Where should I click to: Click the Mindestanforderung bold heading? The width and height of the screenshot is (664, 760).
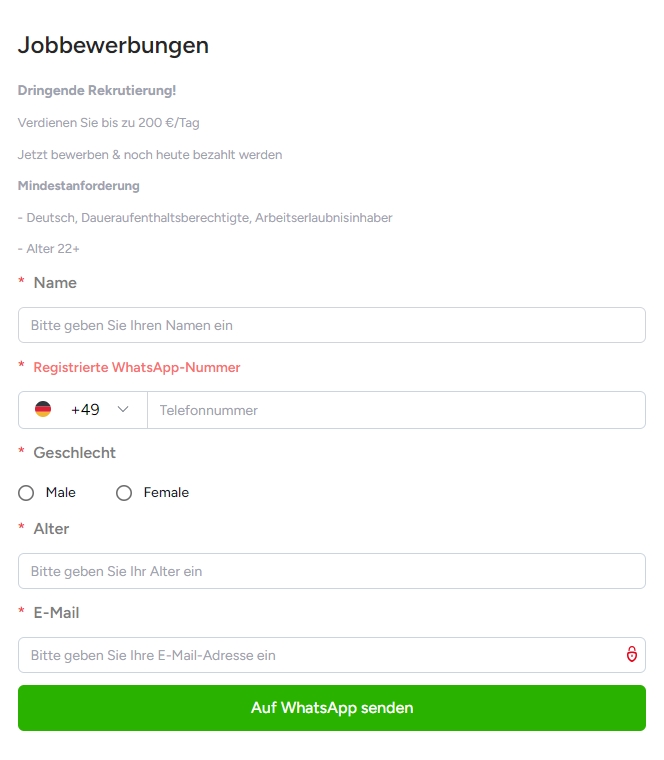tap(79, 186)
